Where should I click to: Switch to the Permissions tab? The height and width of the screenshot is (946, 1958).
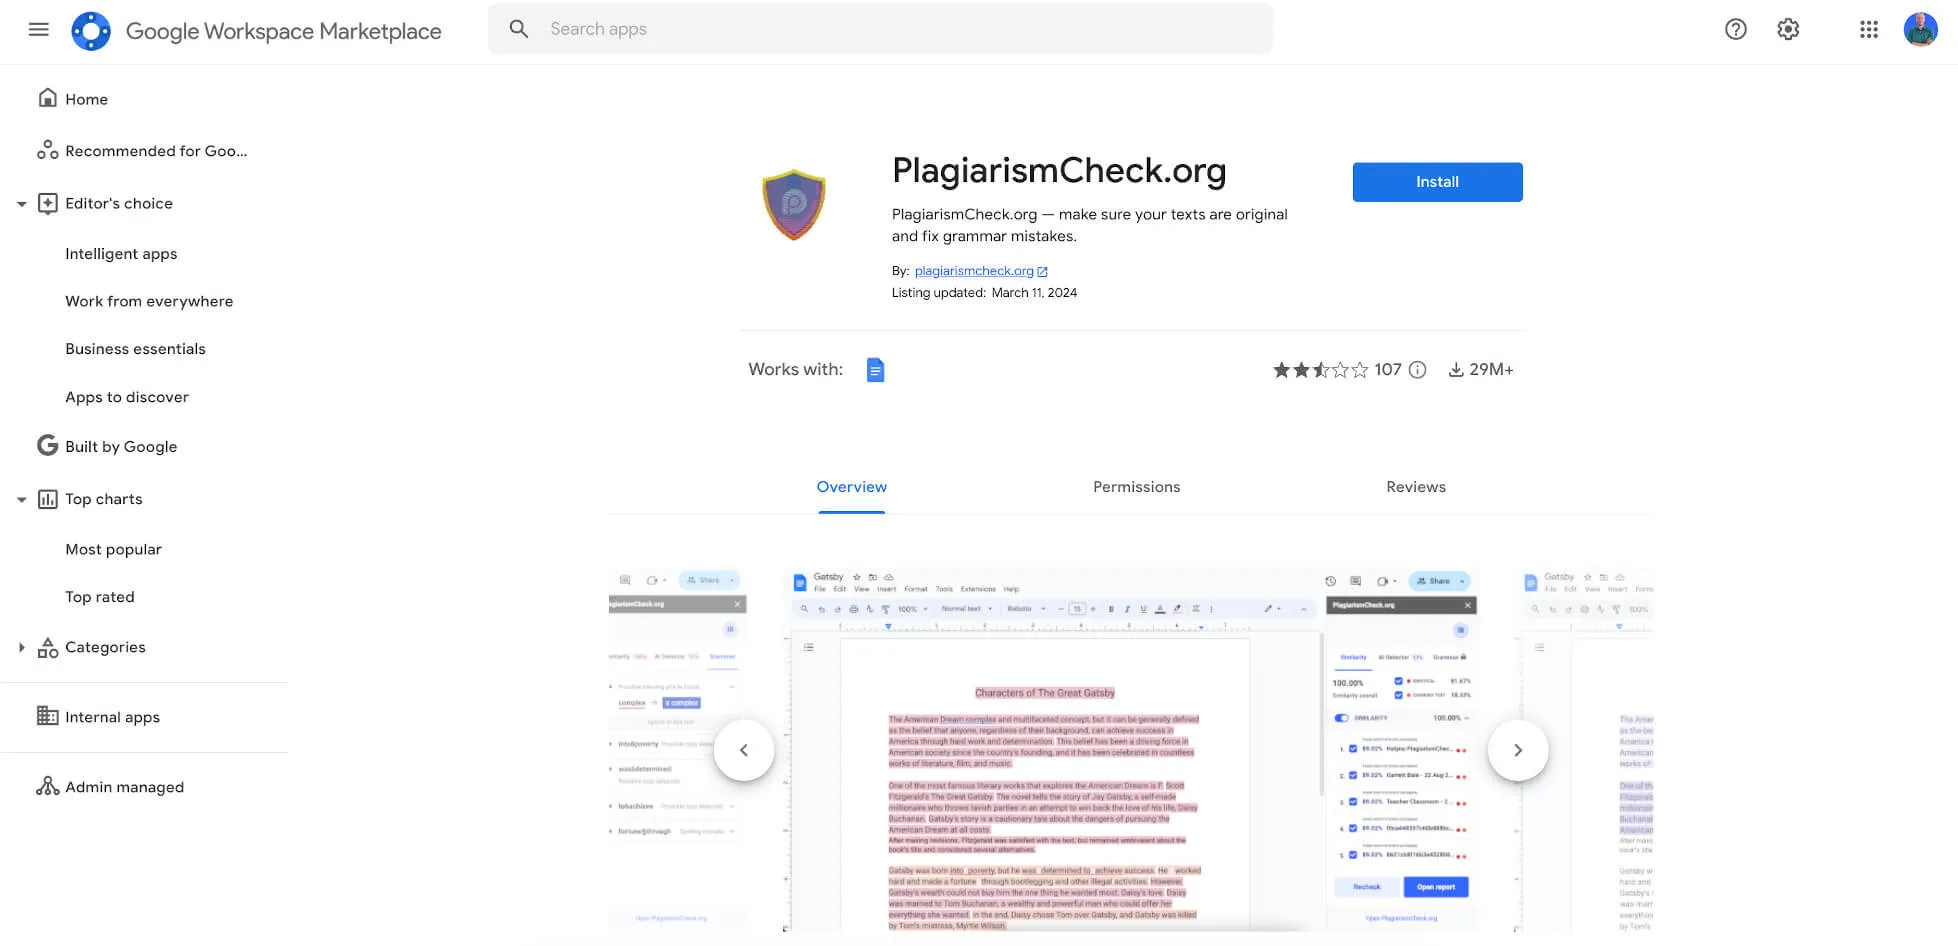click(x=1136, y=487)
